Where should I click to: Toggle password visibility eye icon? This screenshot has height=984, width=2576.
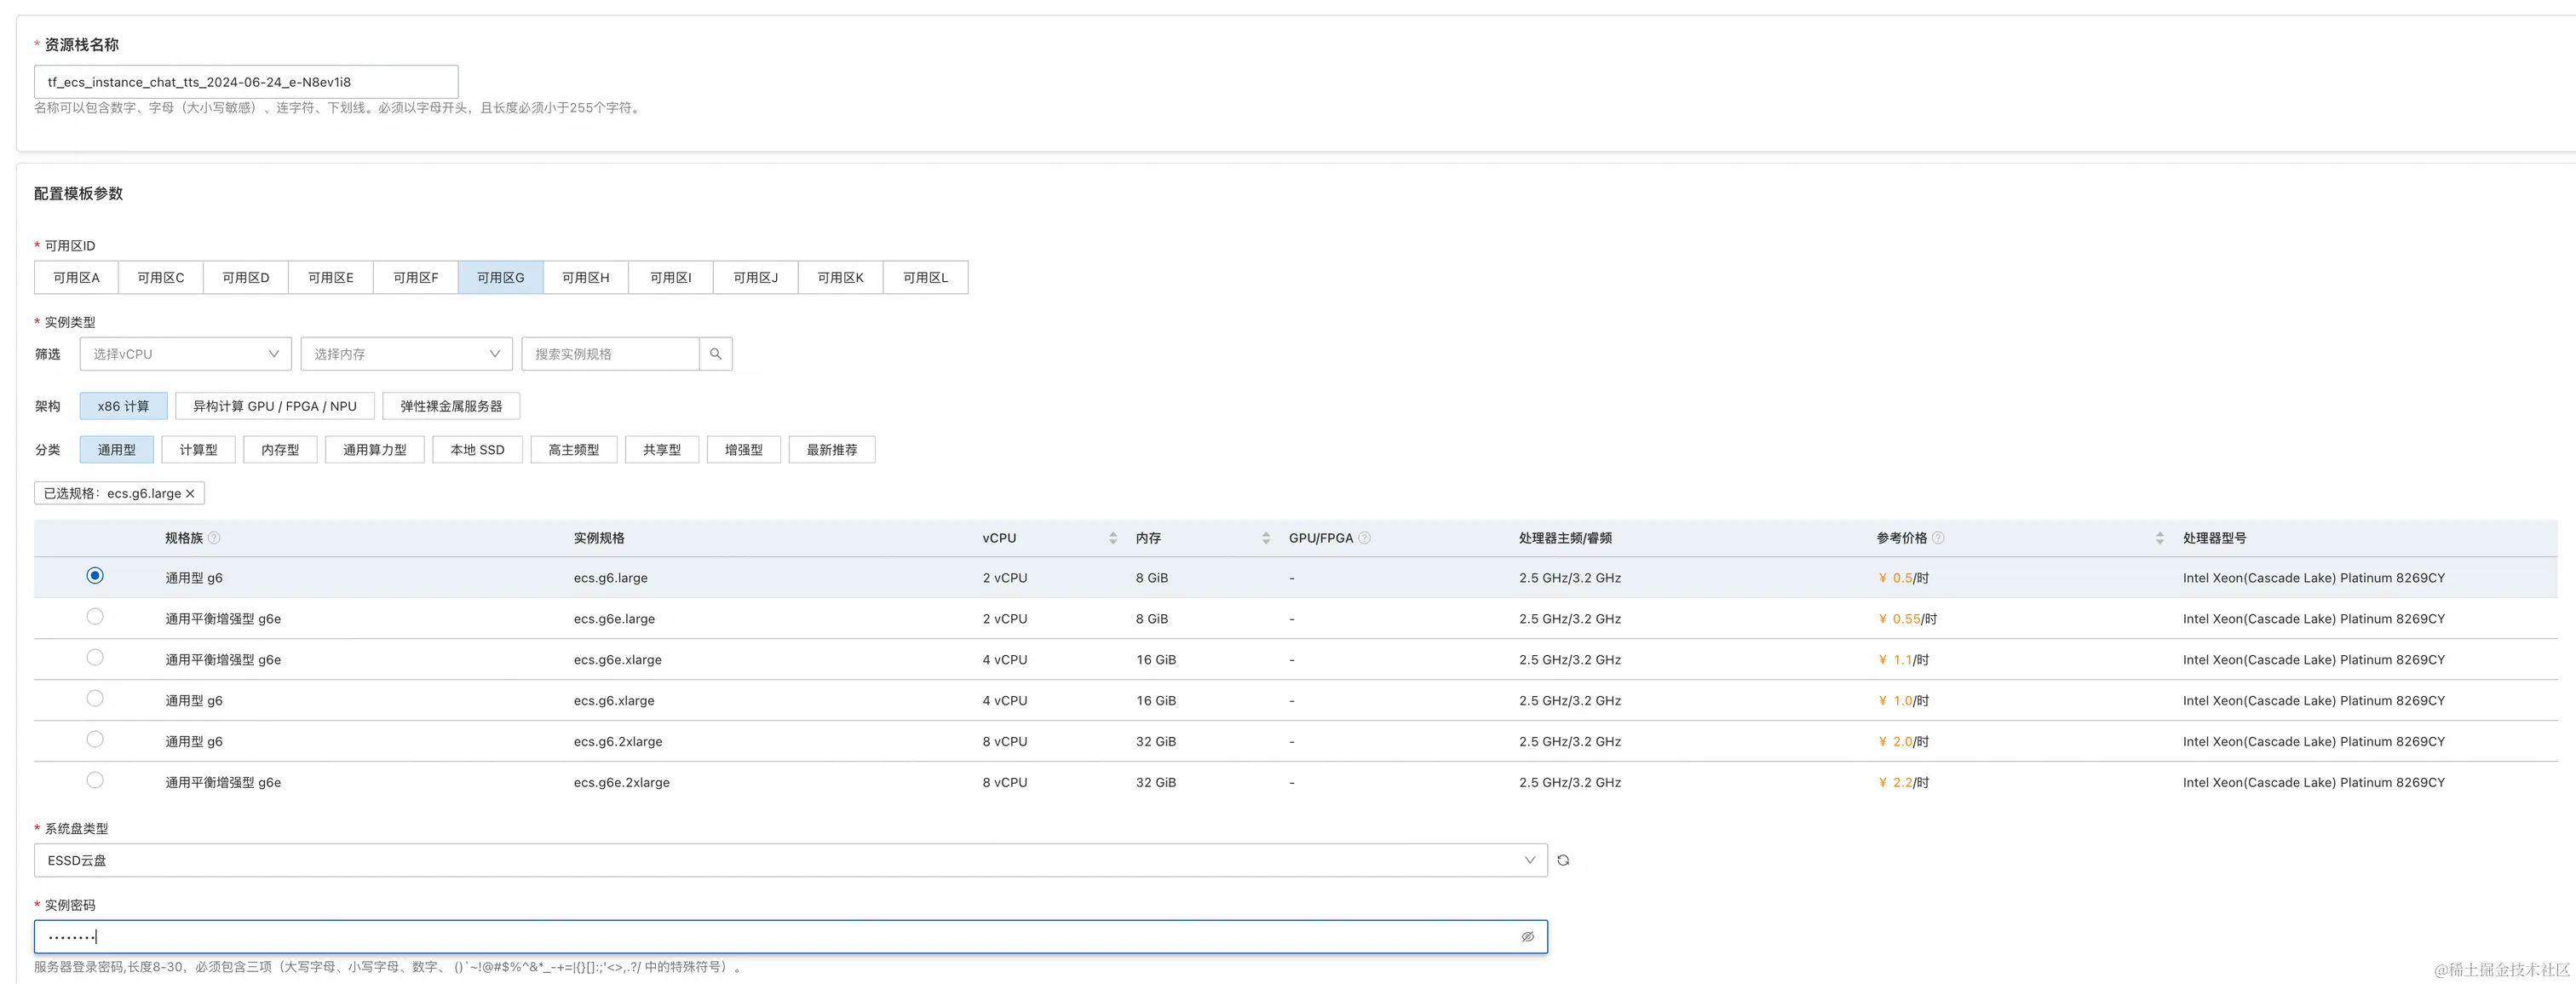coord(1527,937)
